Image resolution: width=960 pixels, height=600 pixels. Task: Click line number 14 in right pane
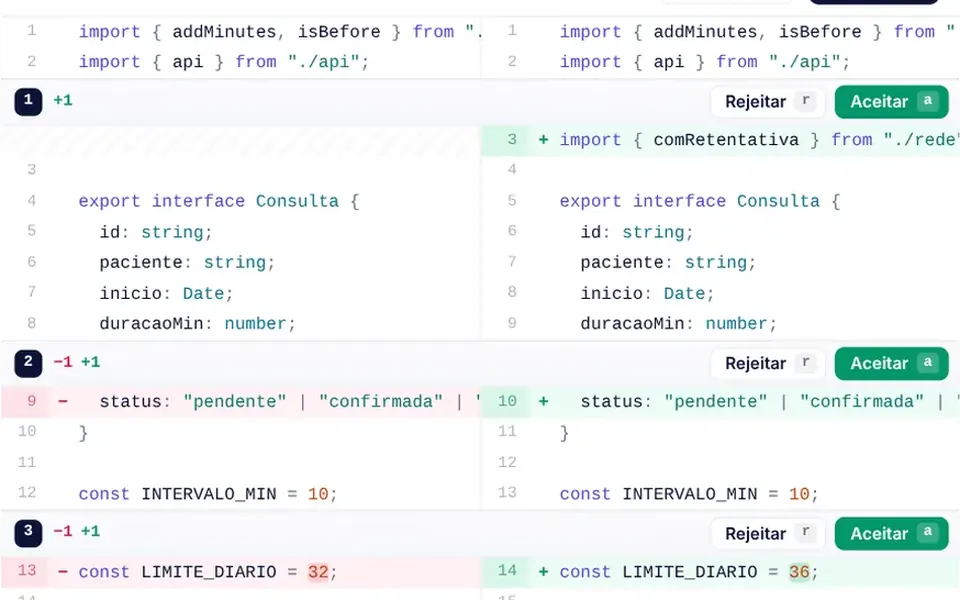click(507, 571)
